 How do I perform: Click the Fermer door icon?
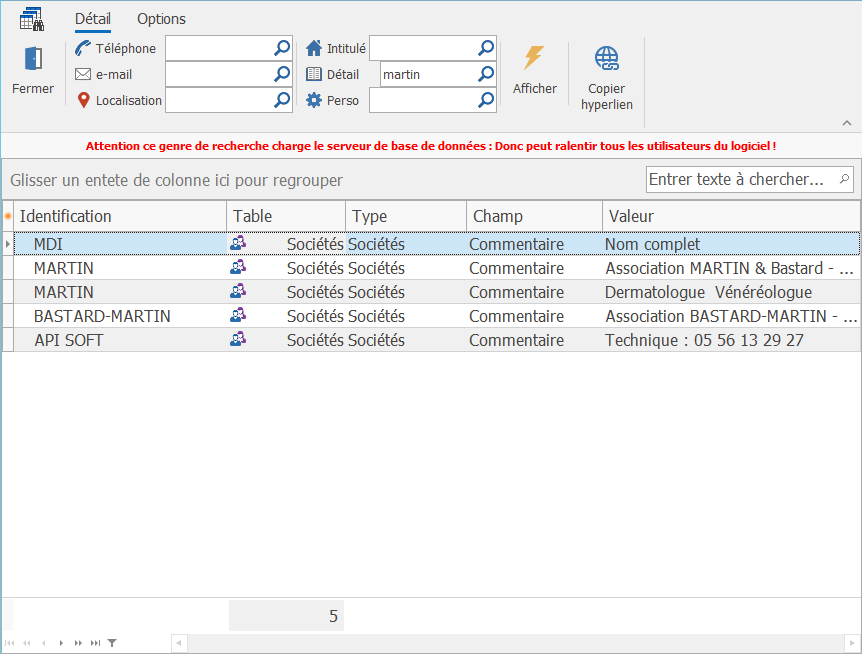point(33,59)
